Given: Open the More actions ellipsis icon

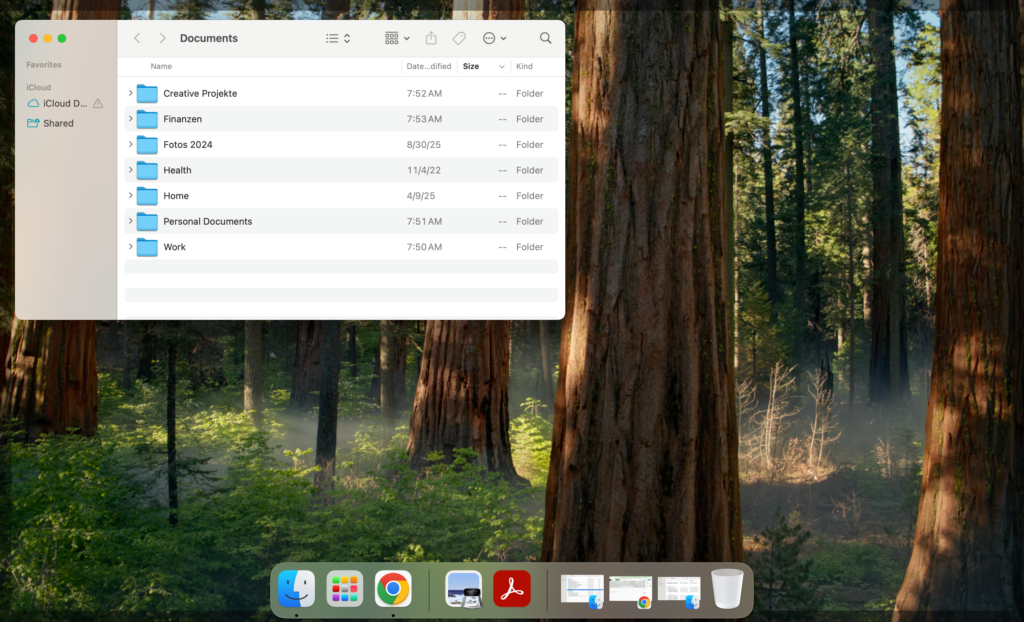Looking at the screenshot, I should (x=490, y=38).
